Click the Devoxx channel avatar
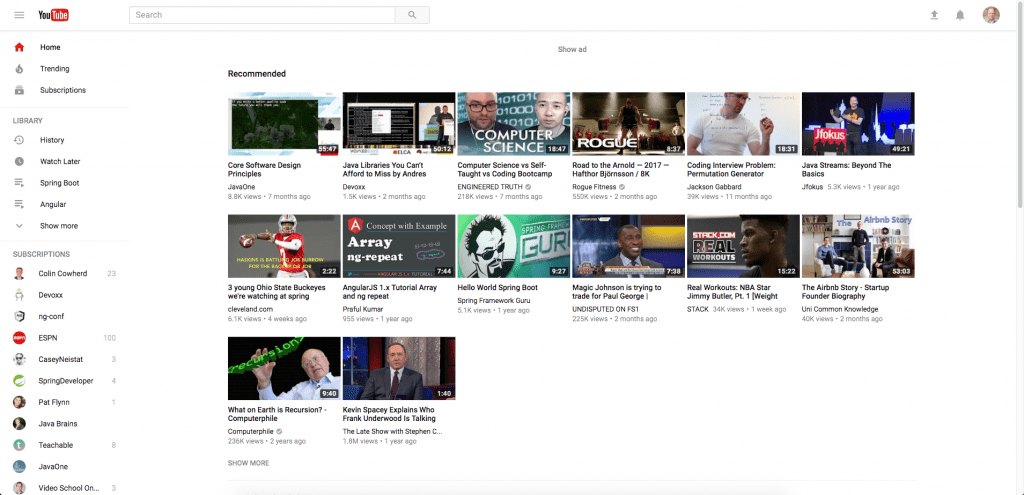 (20, 295)
